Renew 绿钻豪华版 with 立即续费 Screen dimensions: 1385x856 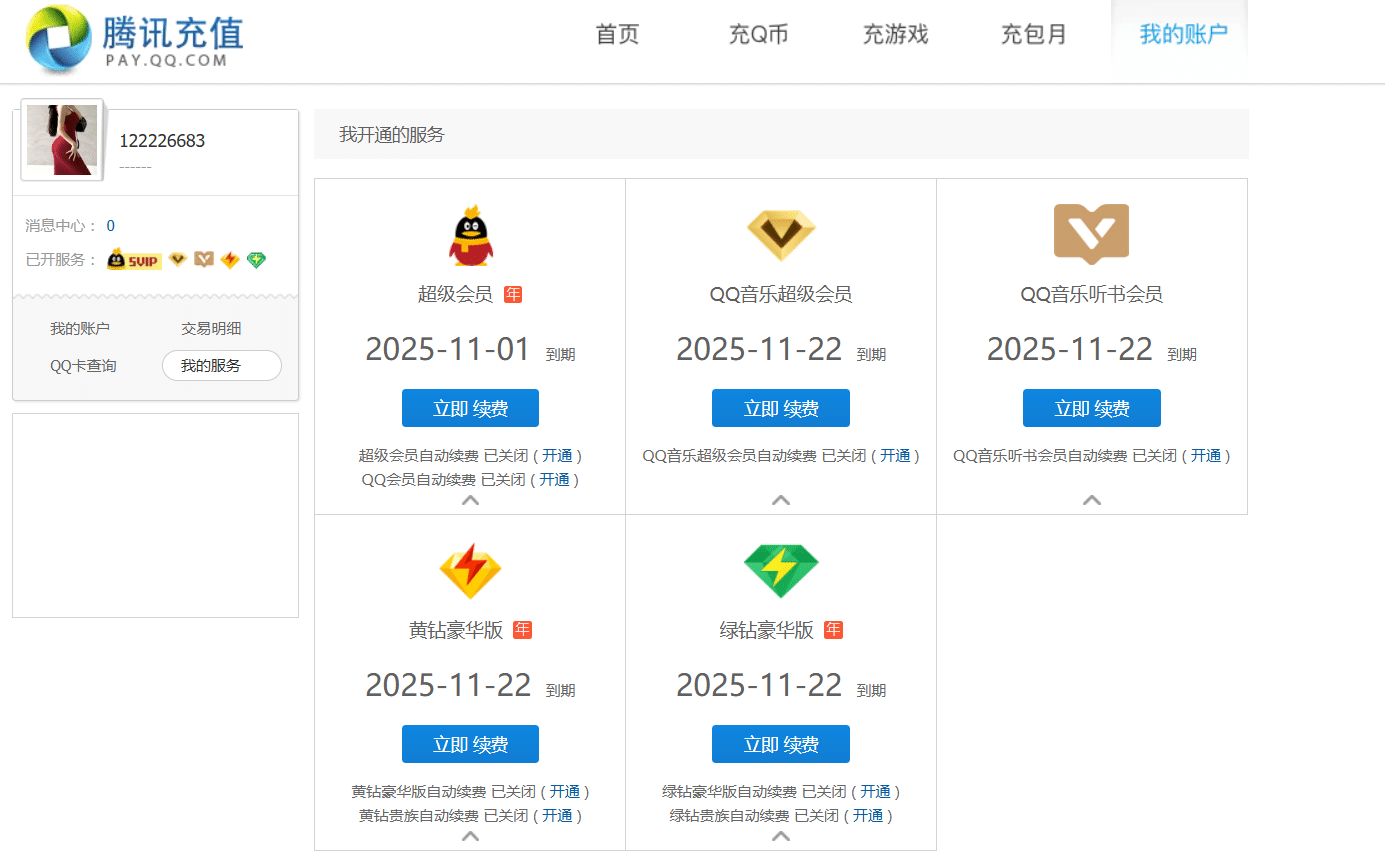point(781,744)
